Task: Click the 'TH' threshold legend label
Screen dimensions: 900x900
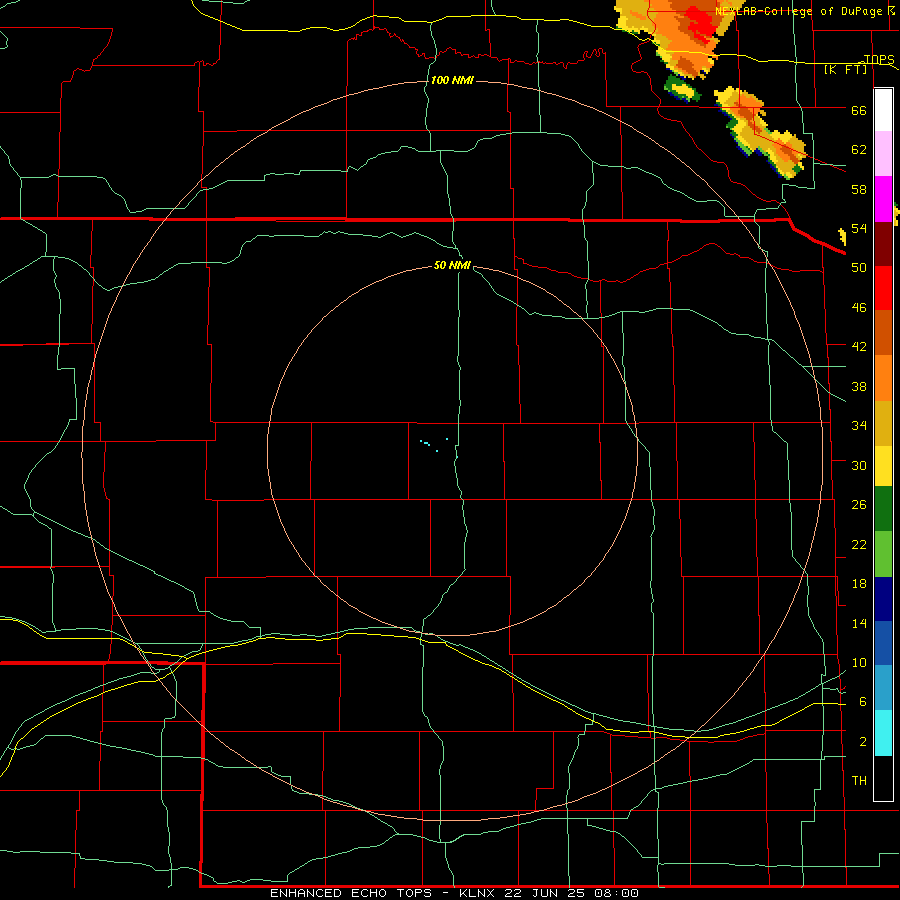Action: pyautogui.click(x=859, y=781)
